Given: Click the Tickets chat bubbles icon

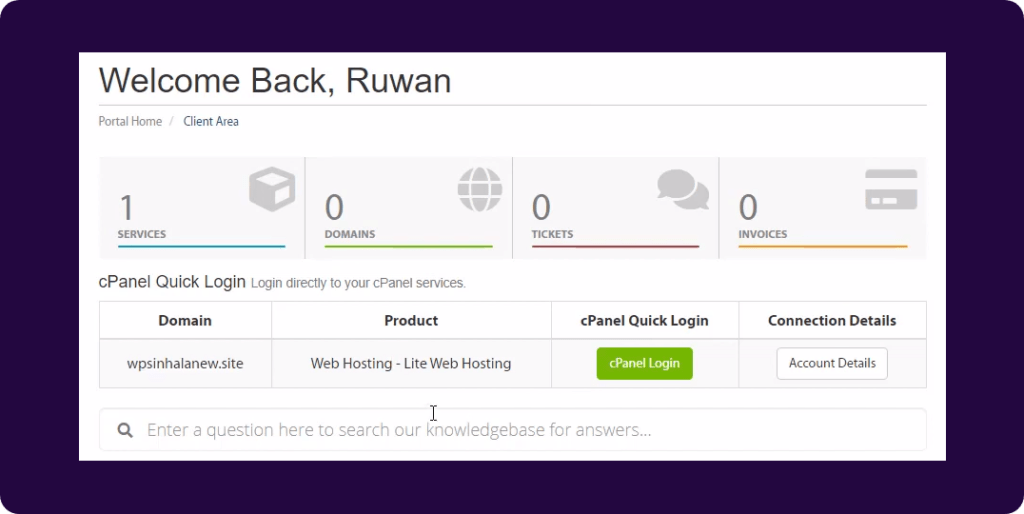Looking at the screenshot, I should click(x=683, y=189).
